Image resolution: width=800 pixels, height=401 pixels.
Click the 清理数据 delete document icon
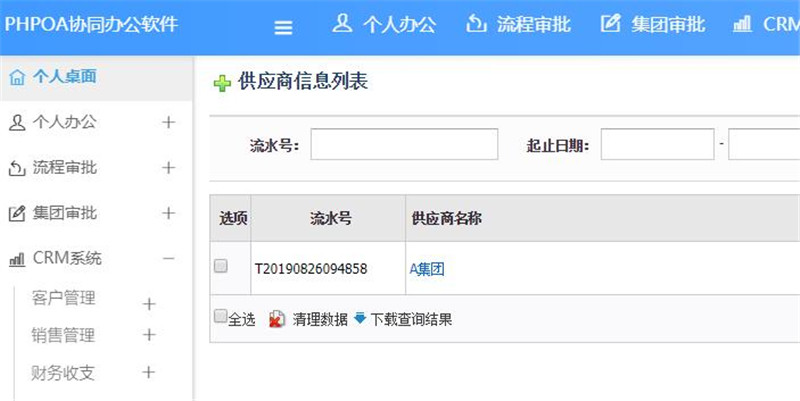tap(277, 319)
